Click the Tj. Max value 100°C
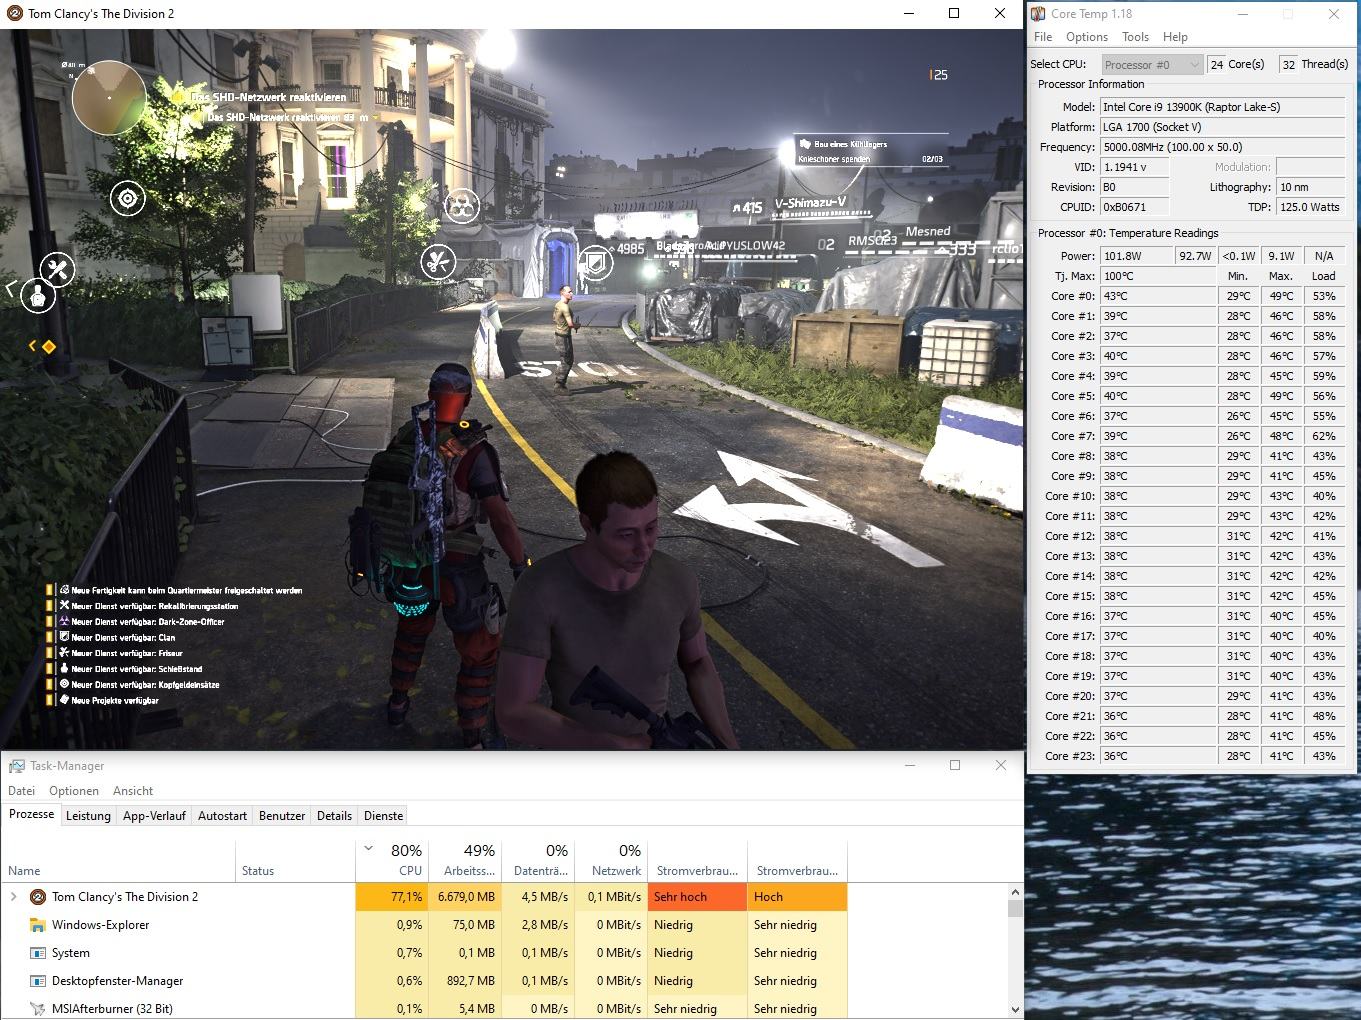 pos(1158,276)
